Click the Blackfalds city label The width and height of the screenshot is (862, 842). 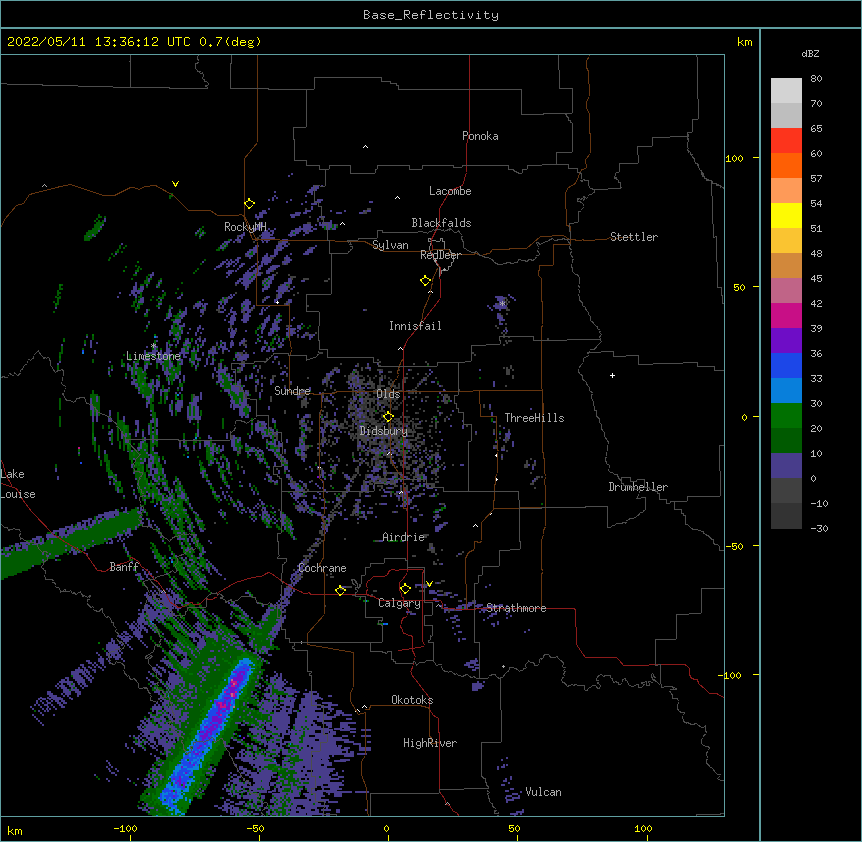coord(441,223)
